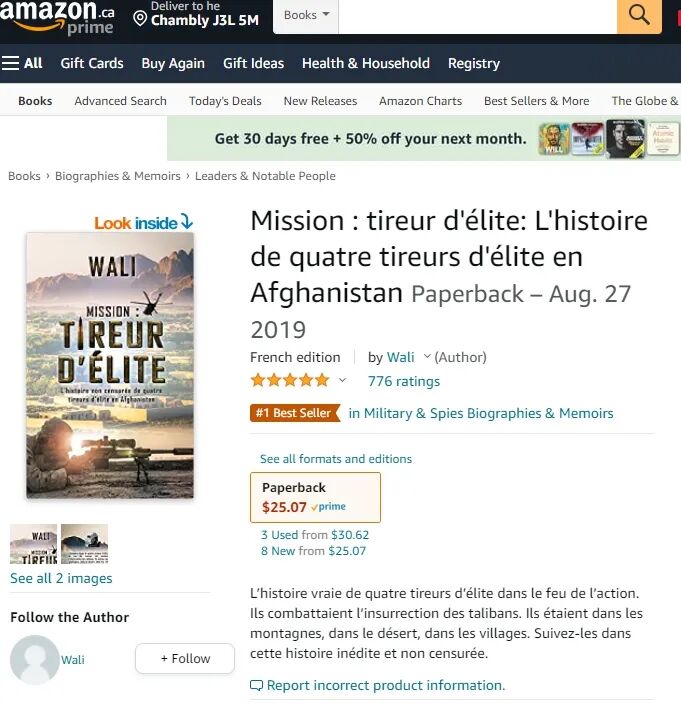Open the Gift Cards menu item

(x=92, y=63)
